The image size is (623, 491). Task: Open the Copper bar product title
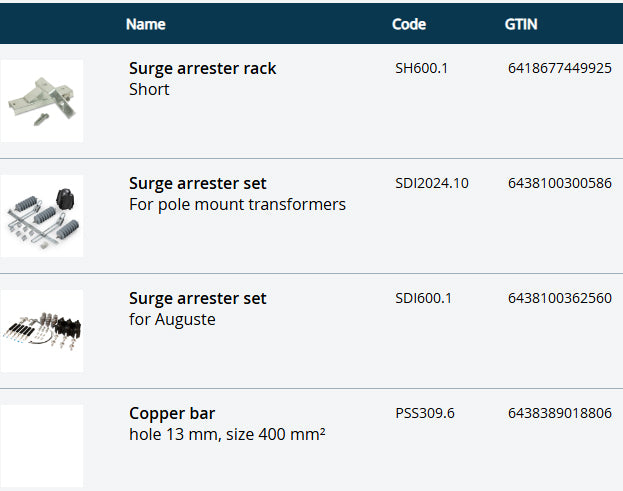click(x=172, y=413)
